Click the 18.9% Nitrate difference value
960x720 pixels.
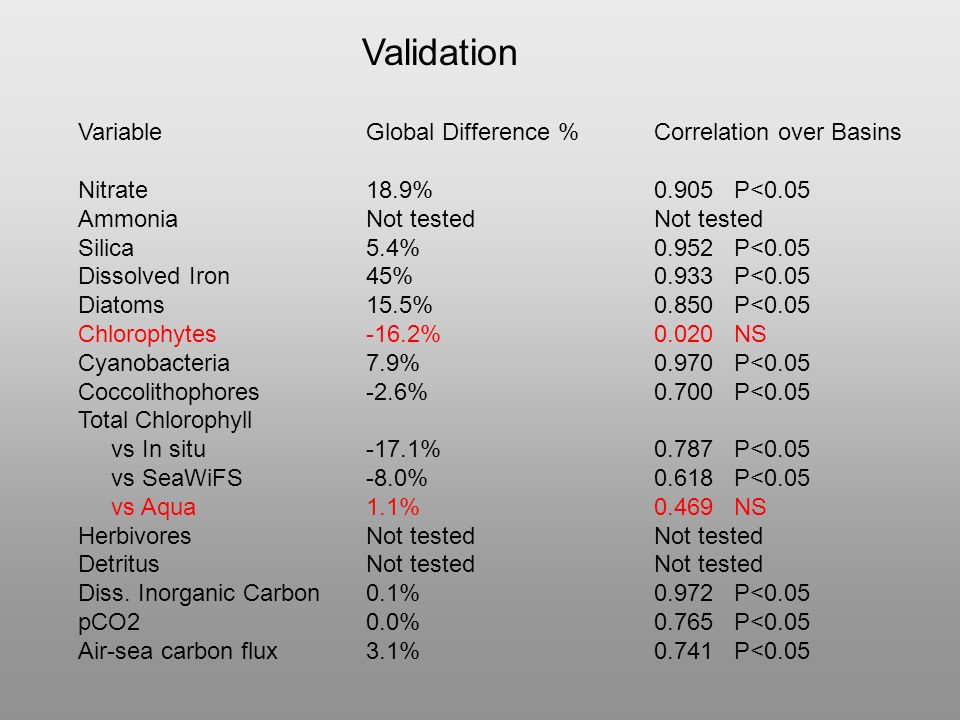click(x=399, y=190)
